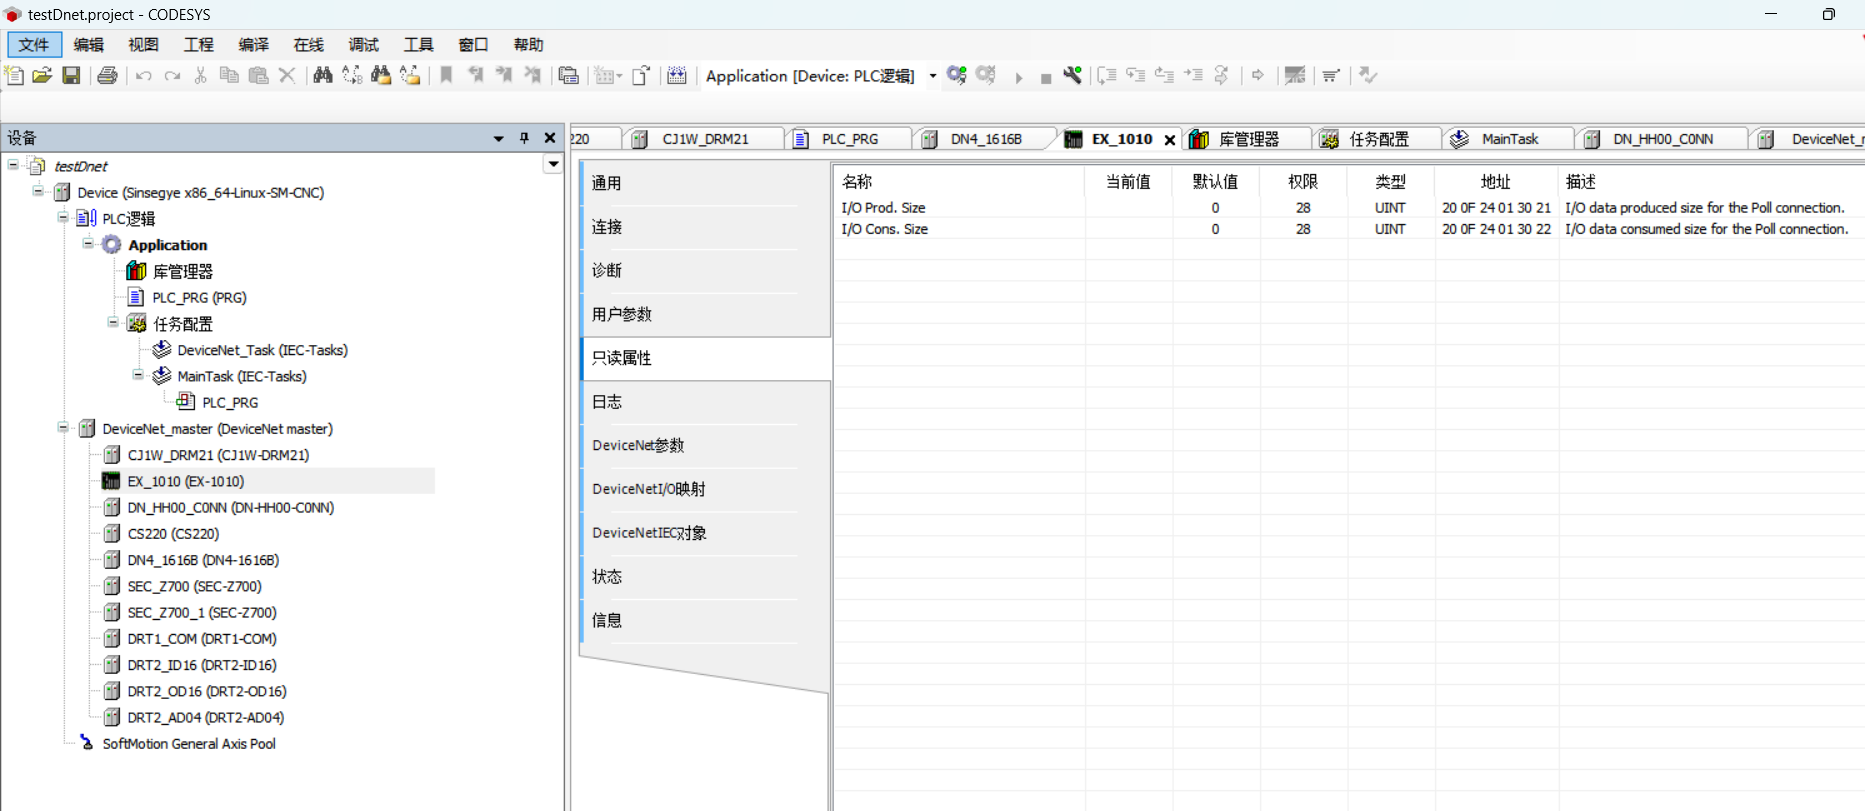
Task: Pin the 设备 panel with the pushpin icon
Action: pyautogui.click(x=524, y=138)
